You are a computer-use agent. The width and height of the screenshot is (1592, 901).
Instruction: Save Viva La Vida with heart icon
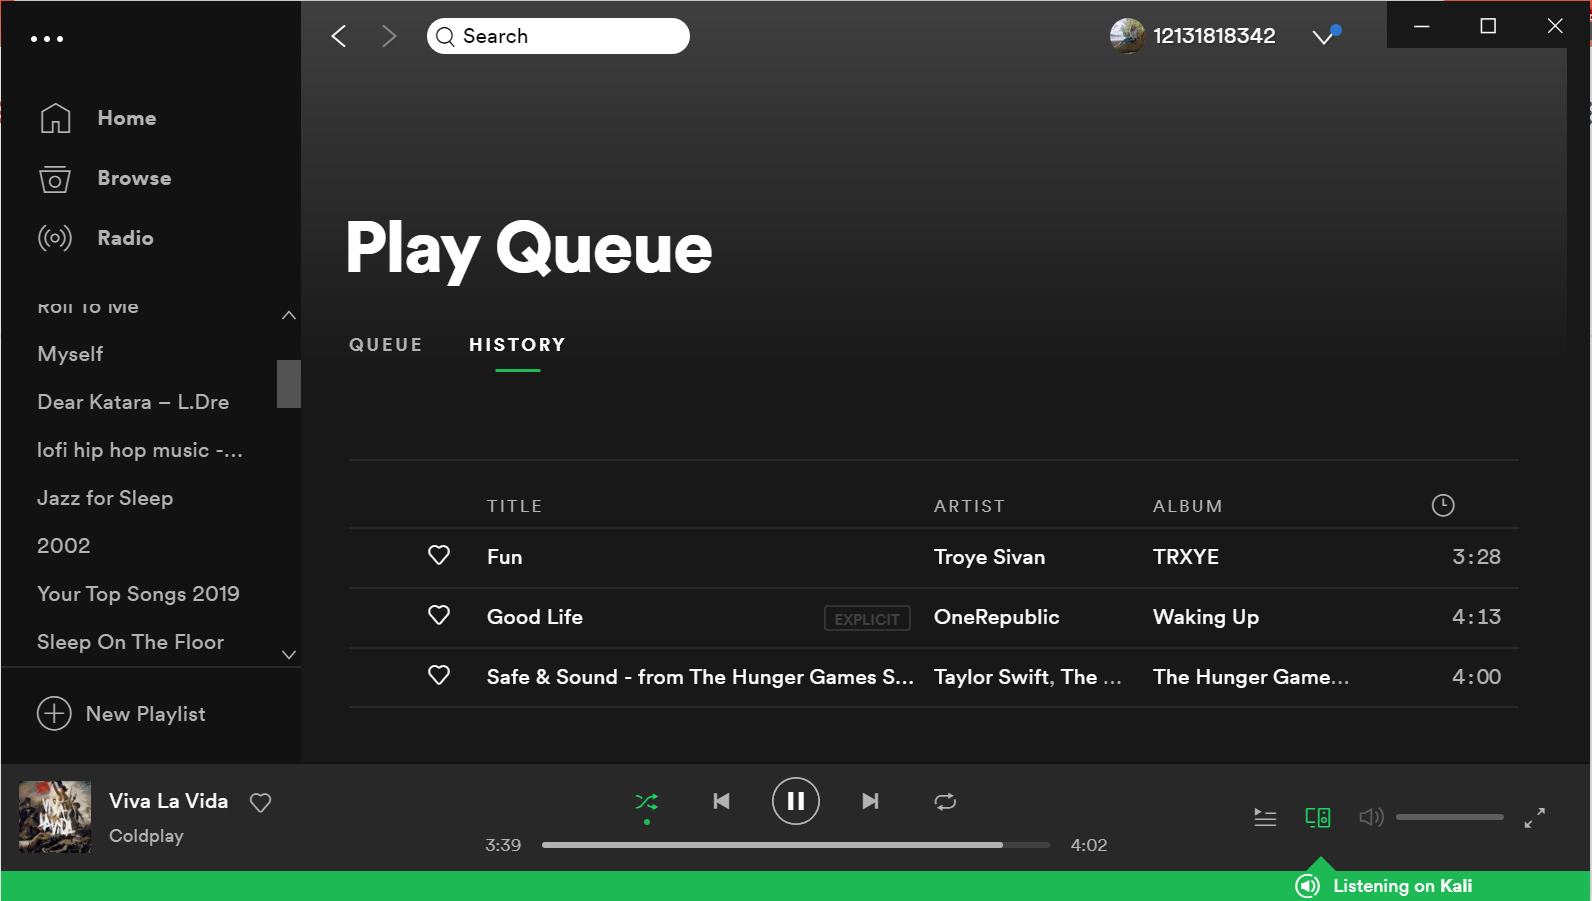(260, 803)
